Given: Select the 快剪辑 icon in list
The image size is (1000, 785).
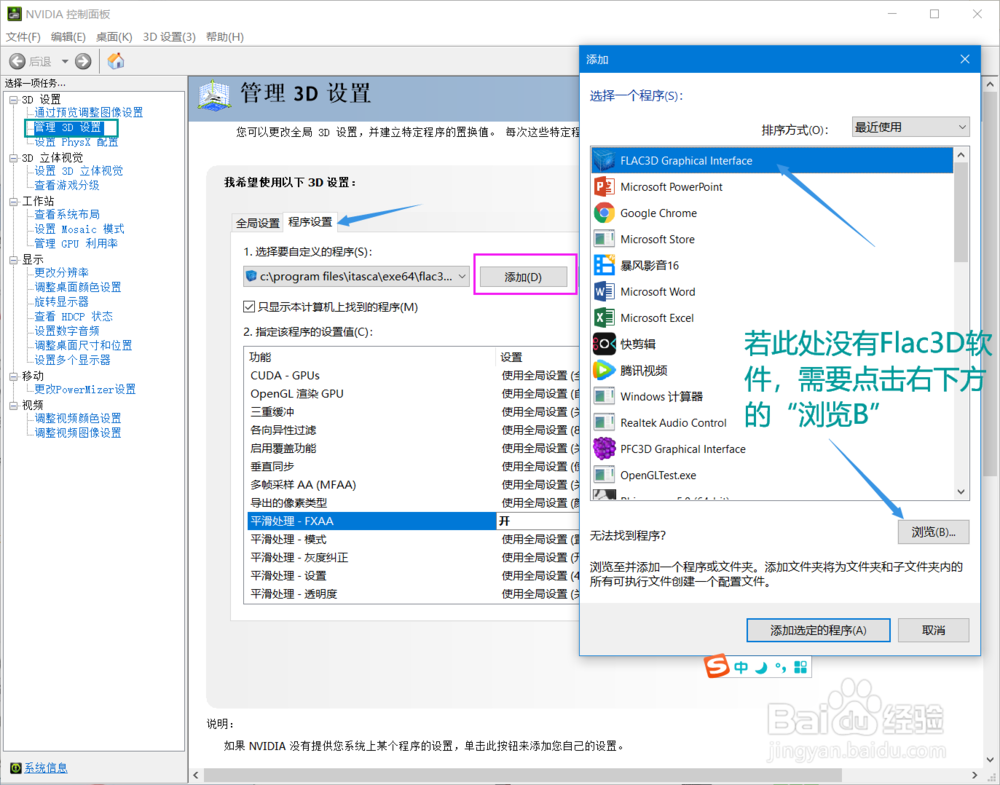Looking at the screenshot, I should [x=604, y=344].
